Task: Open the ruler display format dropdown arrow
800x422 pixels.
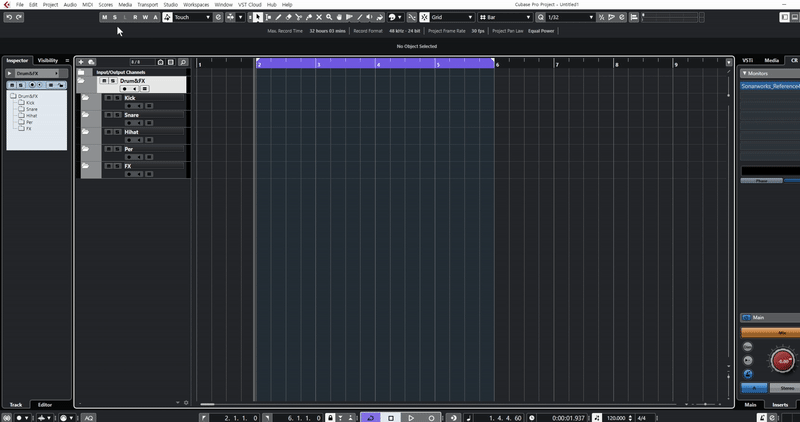Action: pos(729,62)
